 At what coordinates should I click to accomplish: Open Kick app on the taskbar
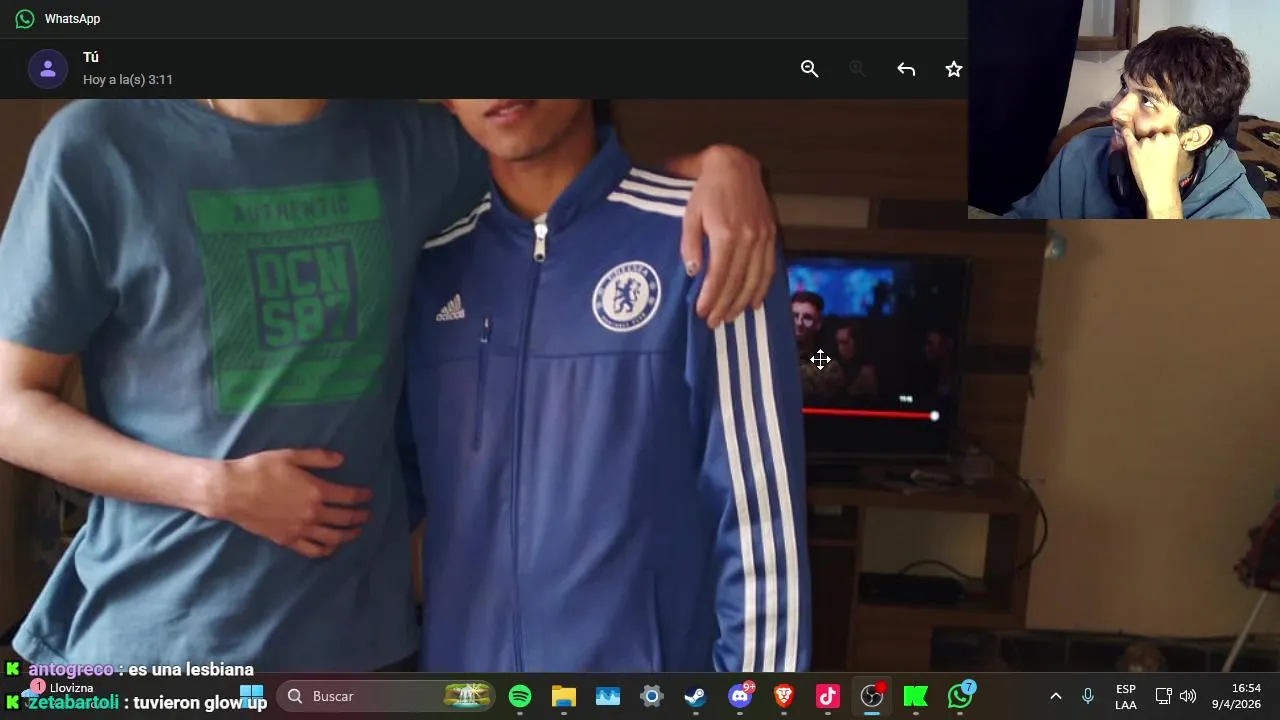pos(916,696)
